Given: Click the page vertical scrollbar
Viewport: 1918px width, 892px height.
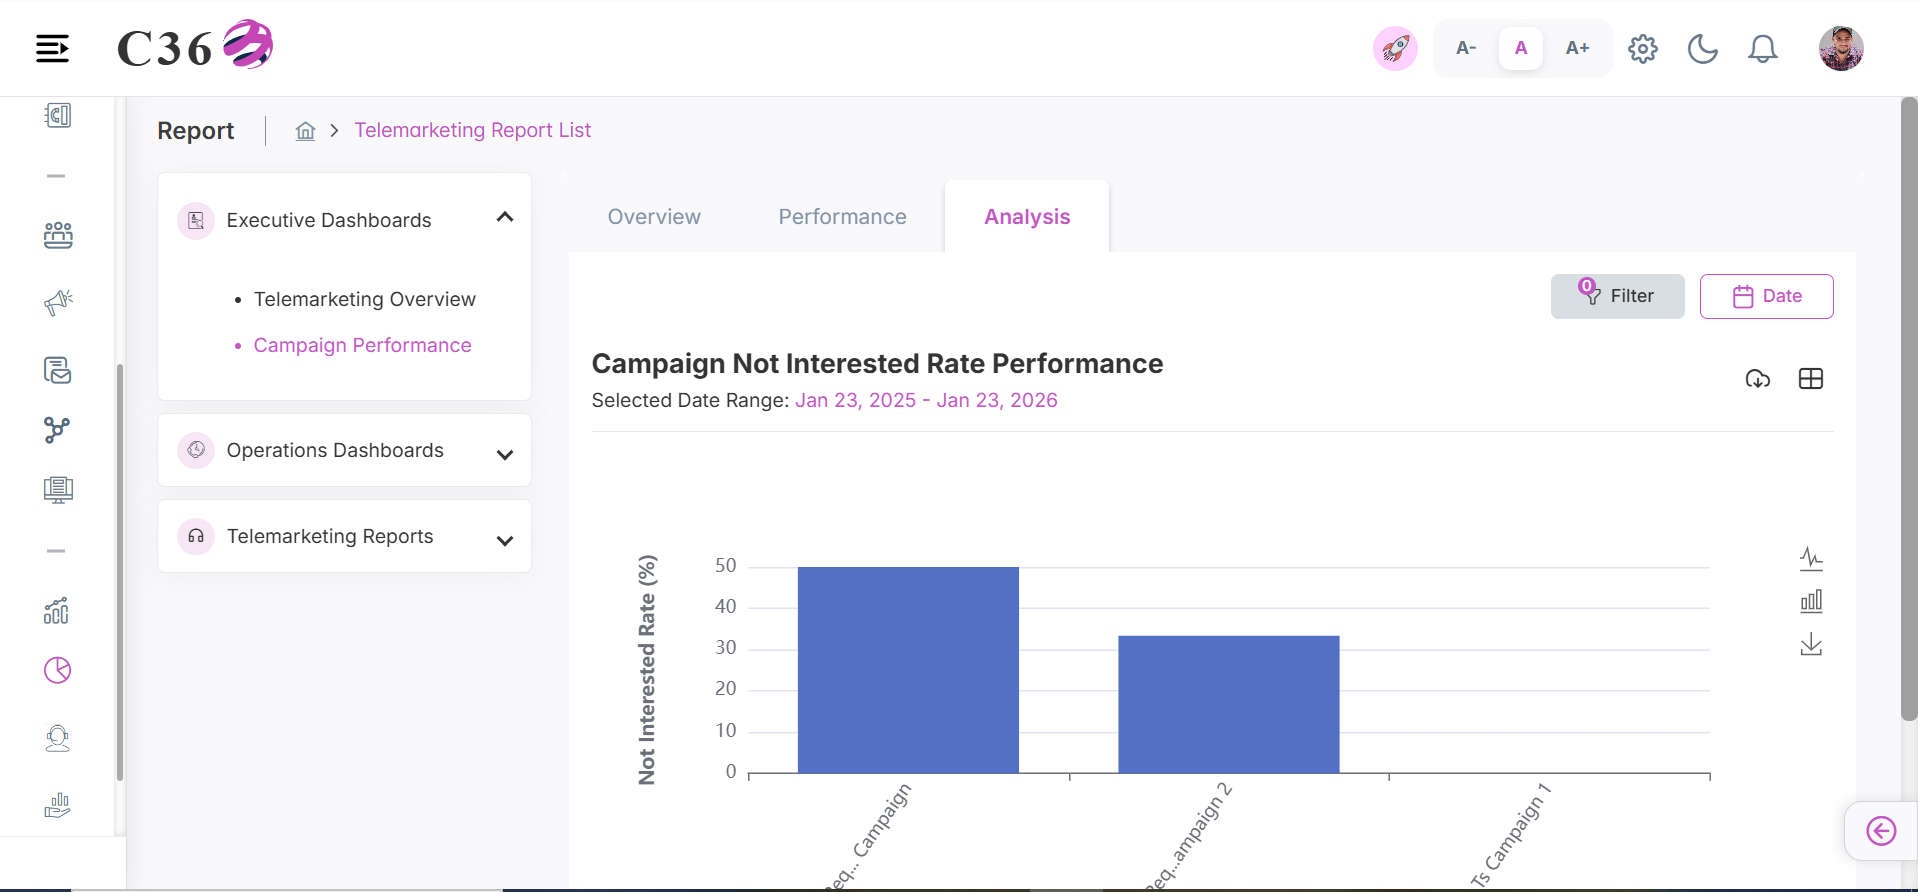Looking at the screenshot, I should click(x=1909, y=408).
